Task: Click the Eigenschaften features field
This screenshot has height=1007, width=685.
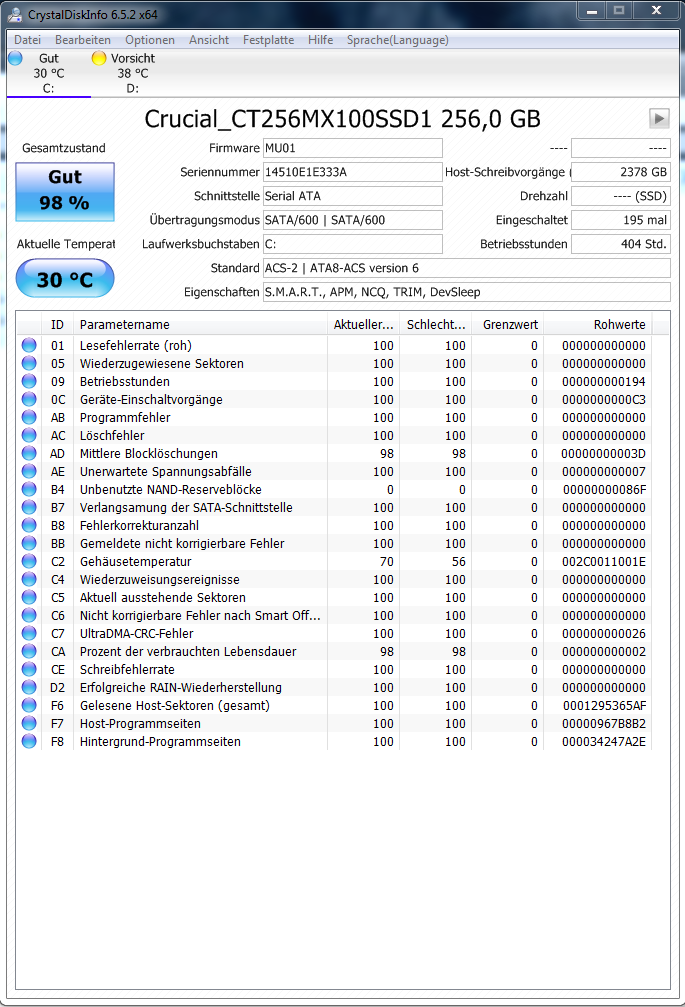Action: pyautogui.click(x=467, y=292)
